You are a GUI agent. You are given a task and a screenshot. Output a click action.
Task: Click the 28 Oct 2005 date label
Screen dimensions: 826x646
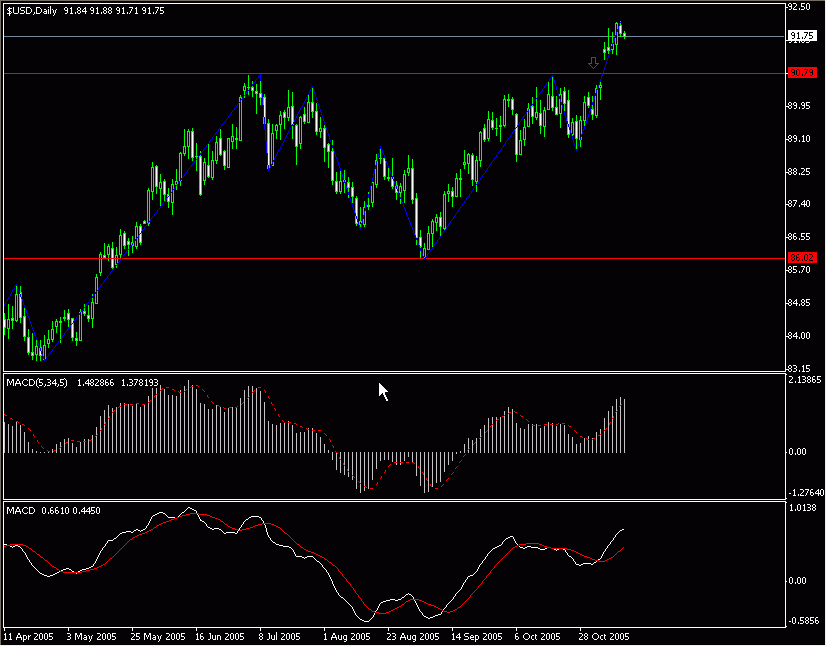tap(605, 636)
